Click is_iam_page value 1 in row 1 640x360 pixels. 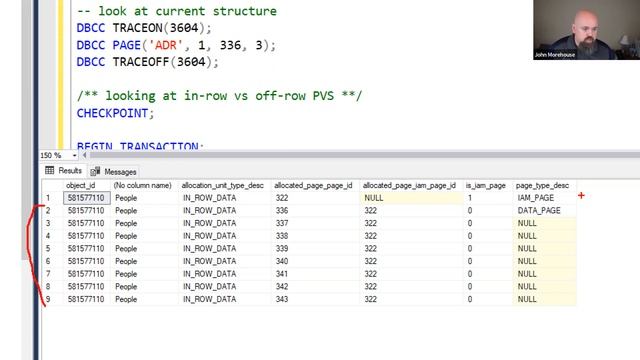(487, 198)
